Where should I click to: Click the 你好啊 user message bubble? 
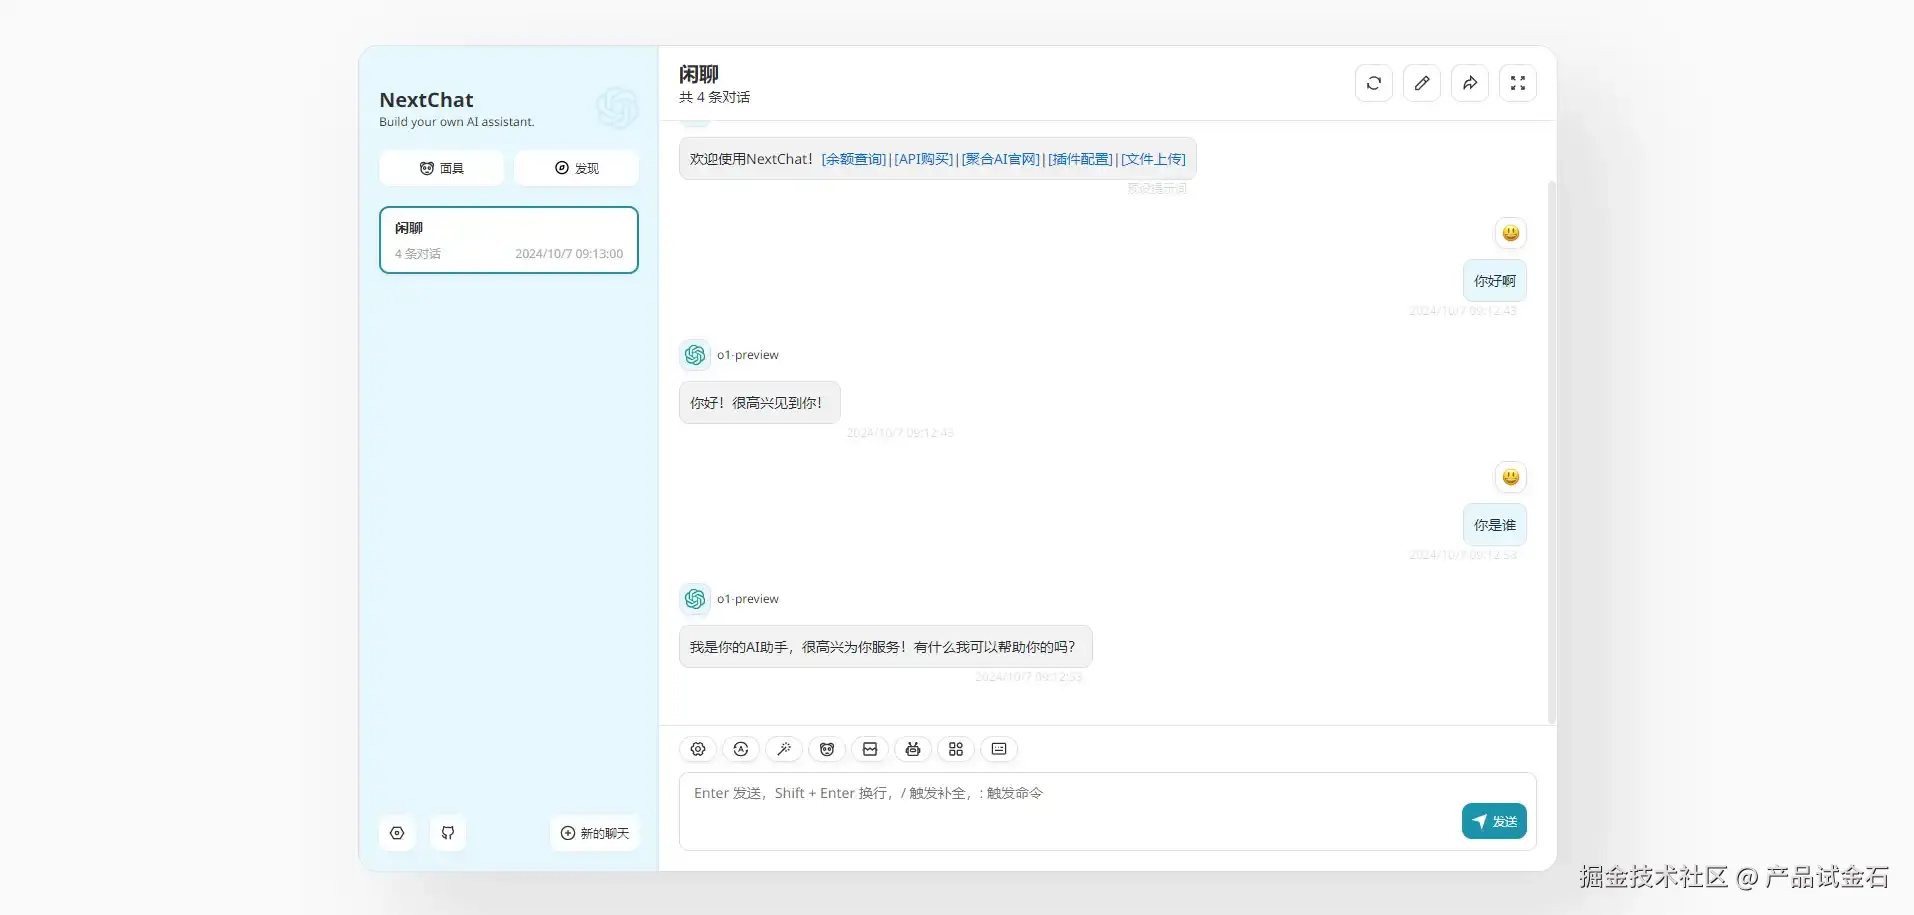1495,281
